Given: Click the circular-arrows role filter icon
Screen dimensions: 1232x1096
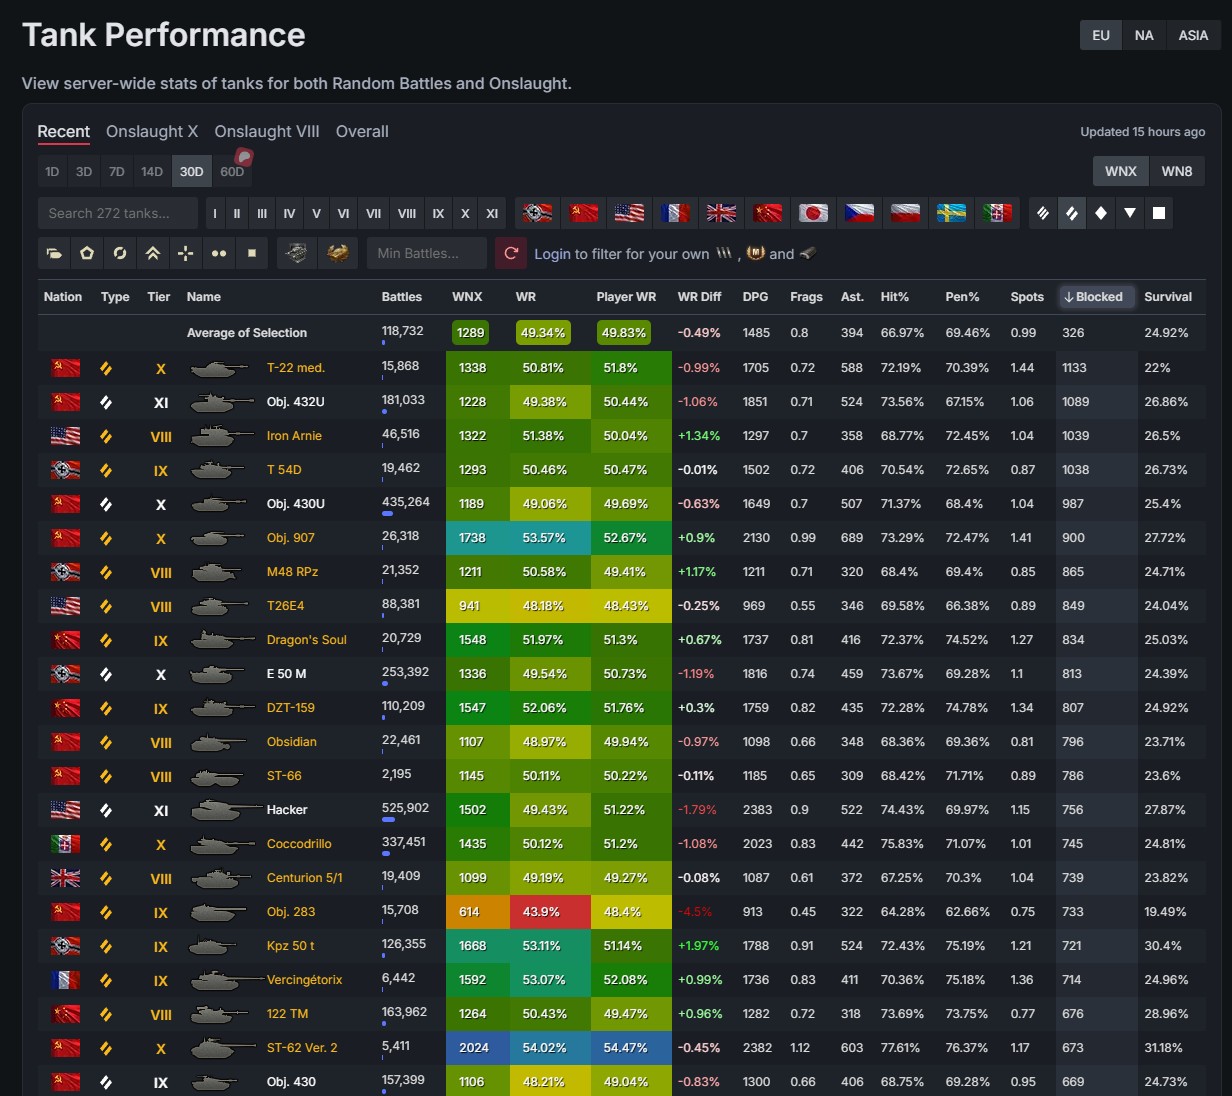Looking at the screenshot, I should point(120,253).
